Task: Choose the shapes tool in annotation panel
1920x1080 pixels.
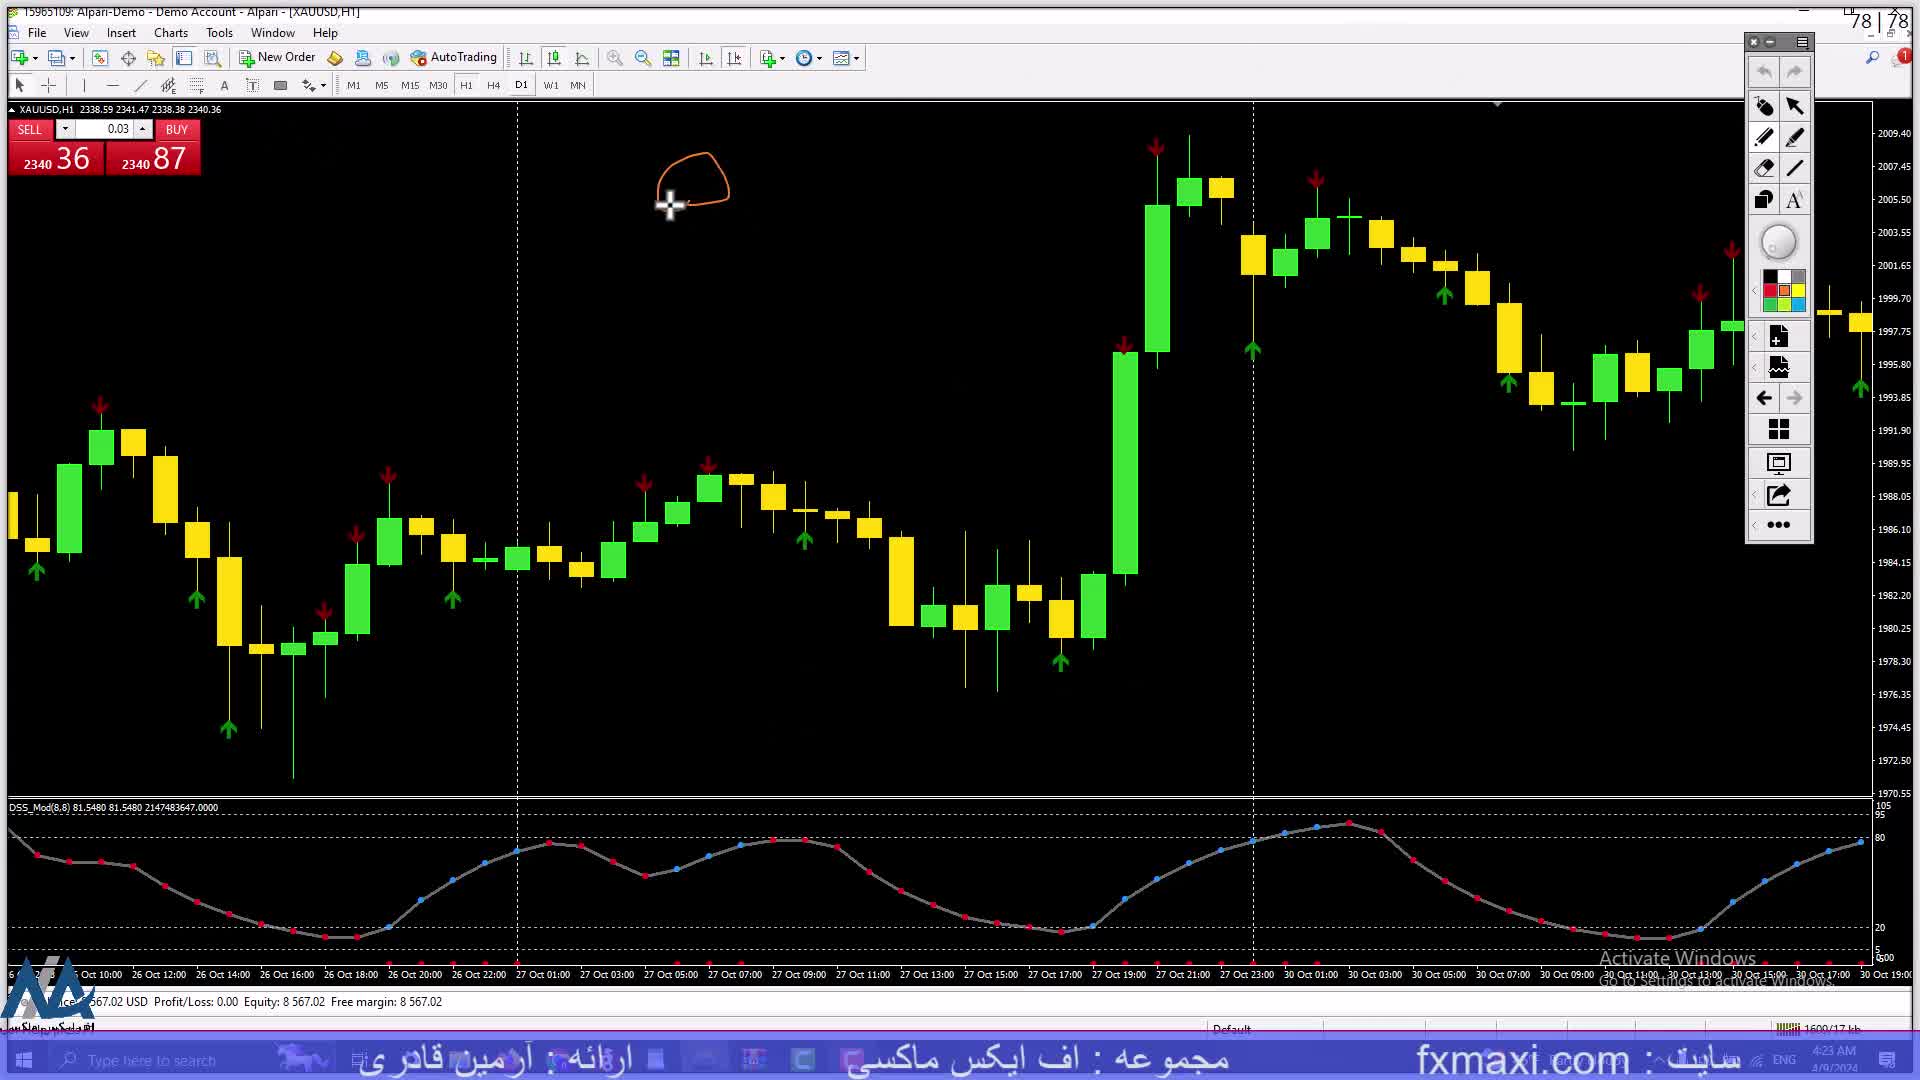Action: tap(1763, 200)
